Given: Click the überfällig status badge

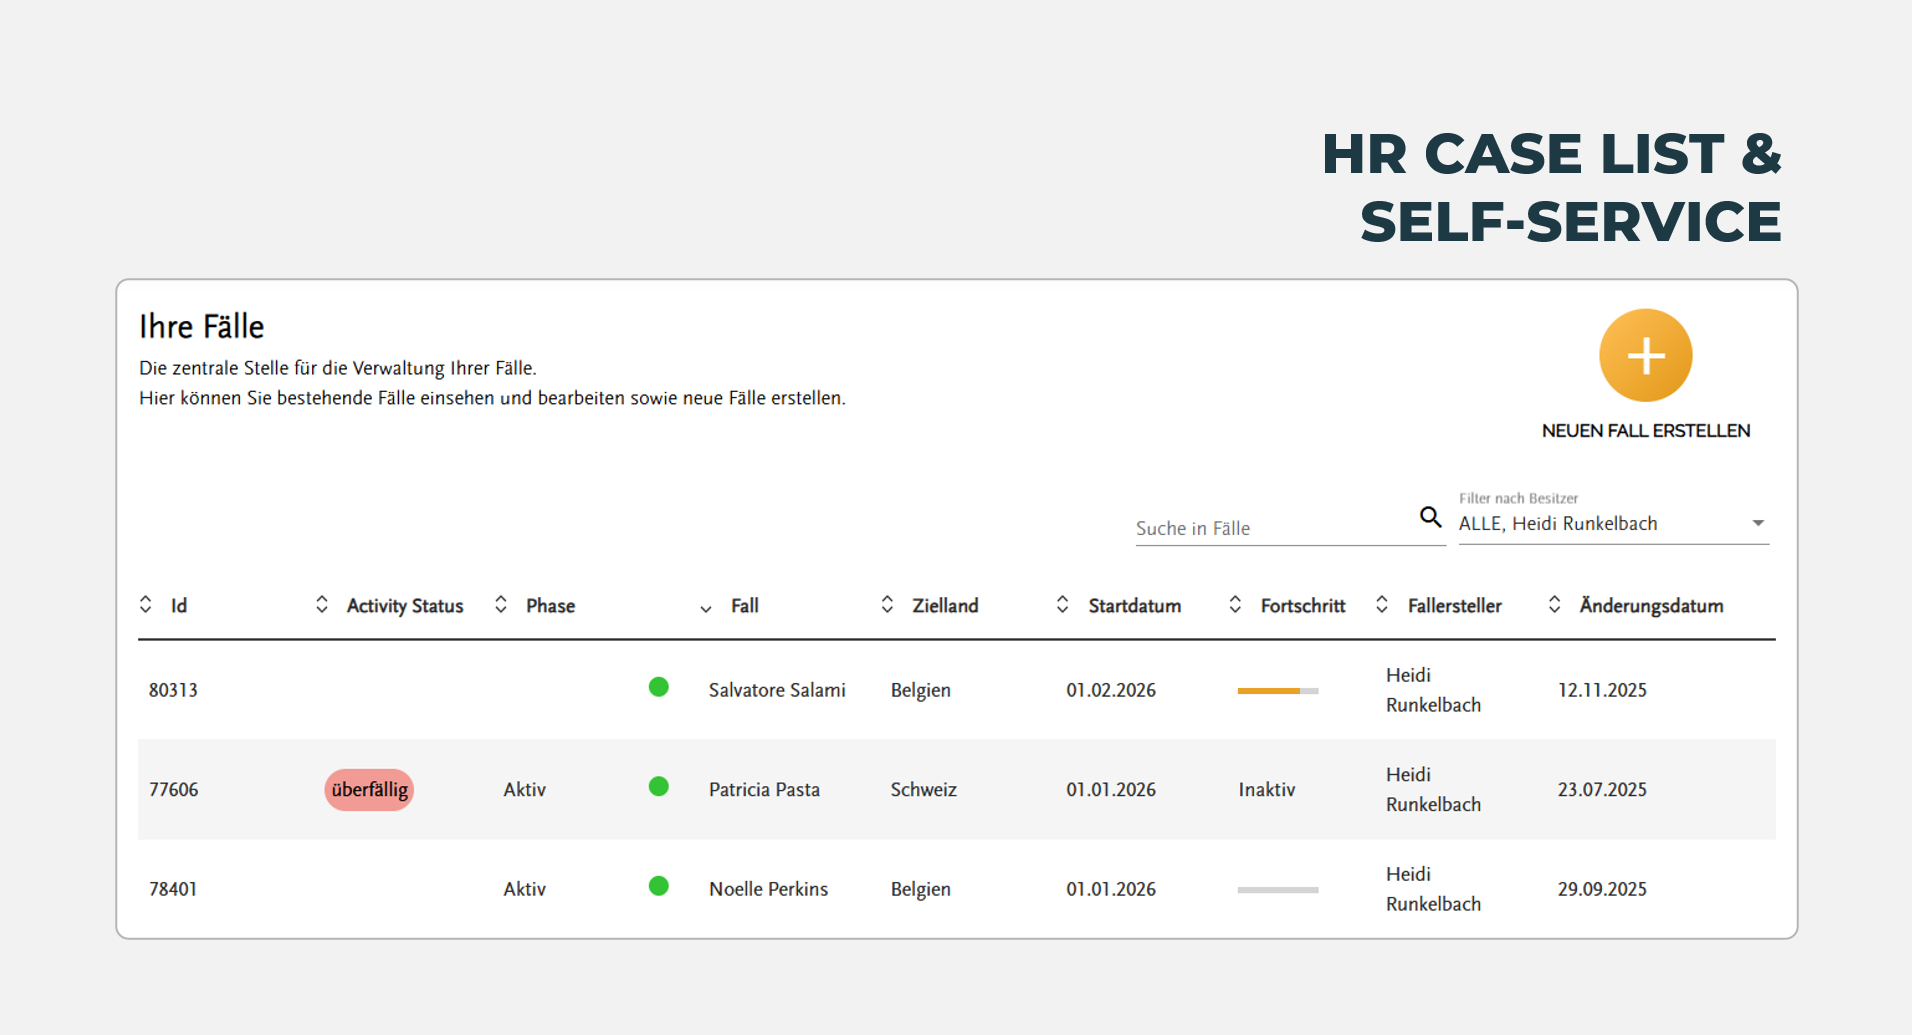Looking at the screenshot, I should 369,790.
